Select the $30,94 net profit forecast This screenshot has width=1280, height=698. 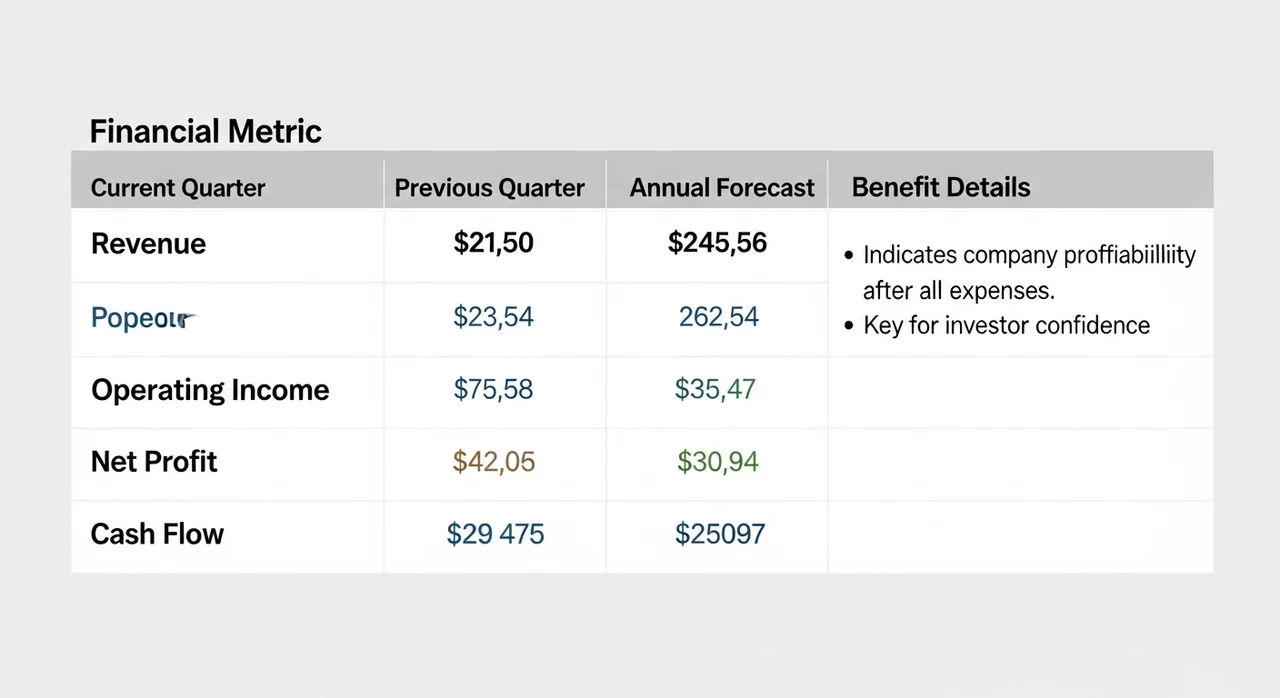click(x=718, y=462)
